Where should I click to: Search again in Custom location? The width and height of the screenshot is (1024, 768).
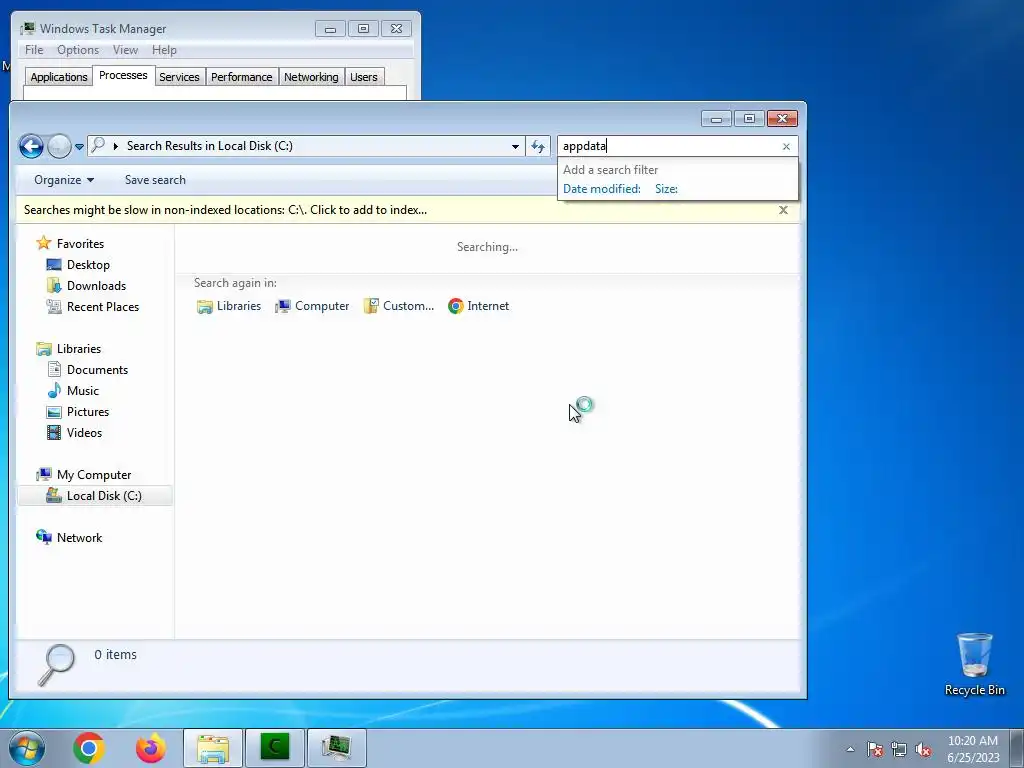click(398, 306)
